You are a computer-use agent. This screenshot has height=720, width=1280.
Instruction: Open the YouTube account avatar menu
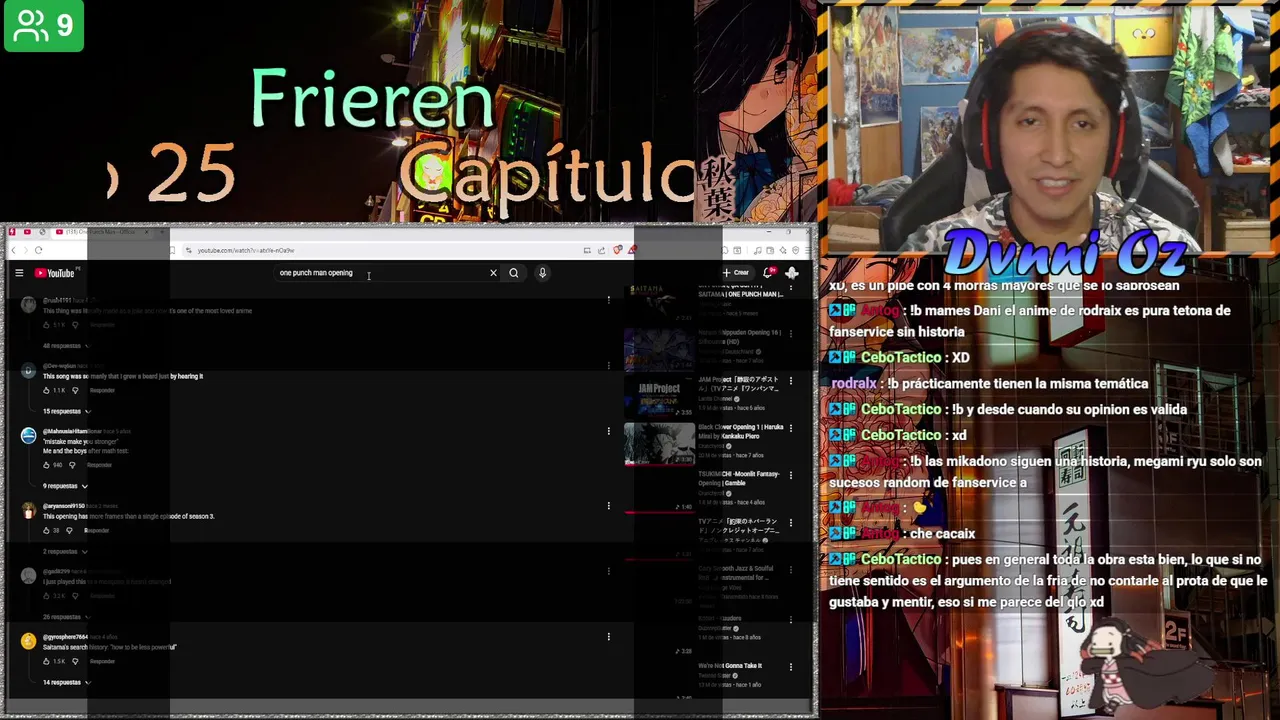coord(792,272)
